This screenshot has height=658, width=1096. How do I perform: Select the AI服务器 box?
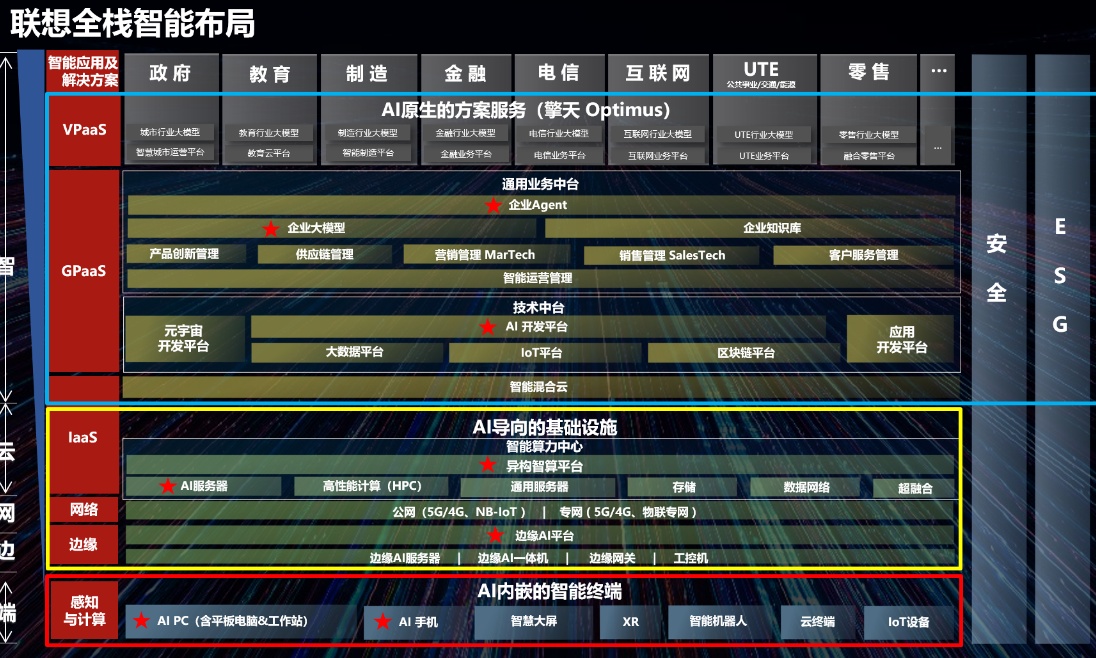pyautogui.click(x=203, y=486)
